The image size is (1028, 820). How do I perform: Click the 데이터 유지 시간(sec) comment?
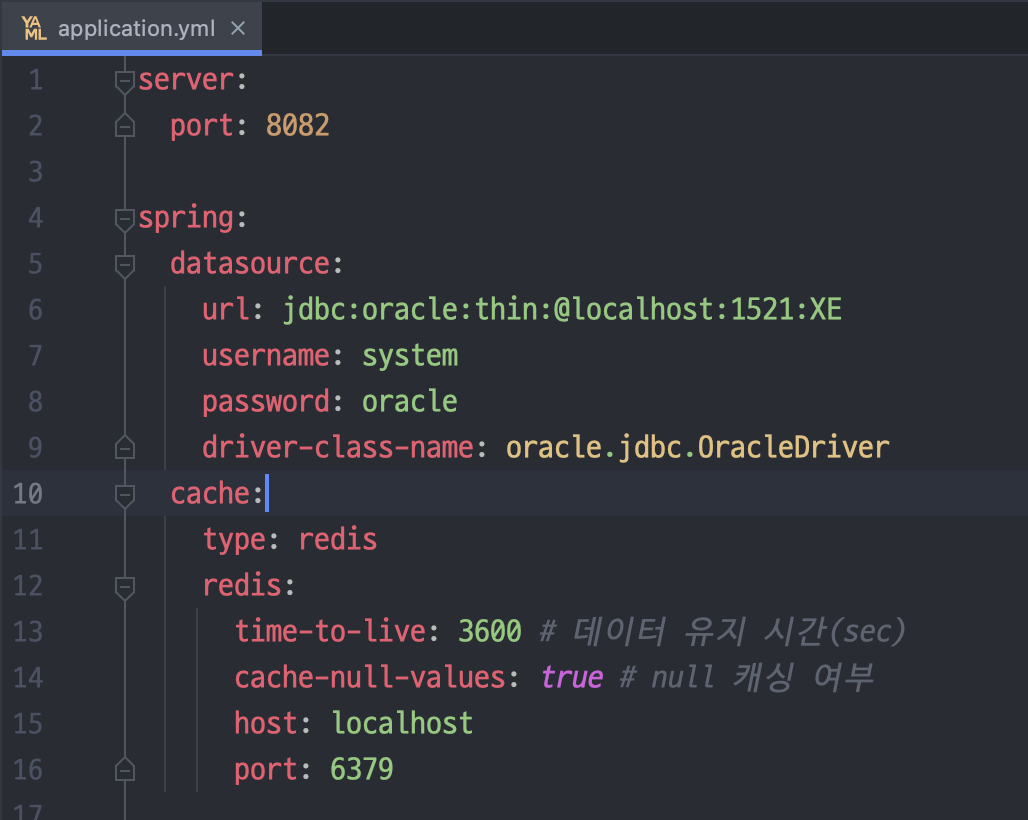coord(722,631)
